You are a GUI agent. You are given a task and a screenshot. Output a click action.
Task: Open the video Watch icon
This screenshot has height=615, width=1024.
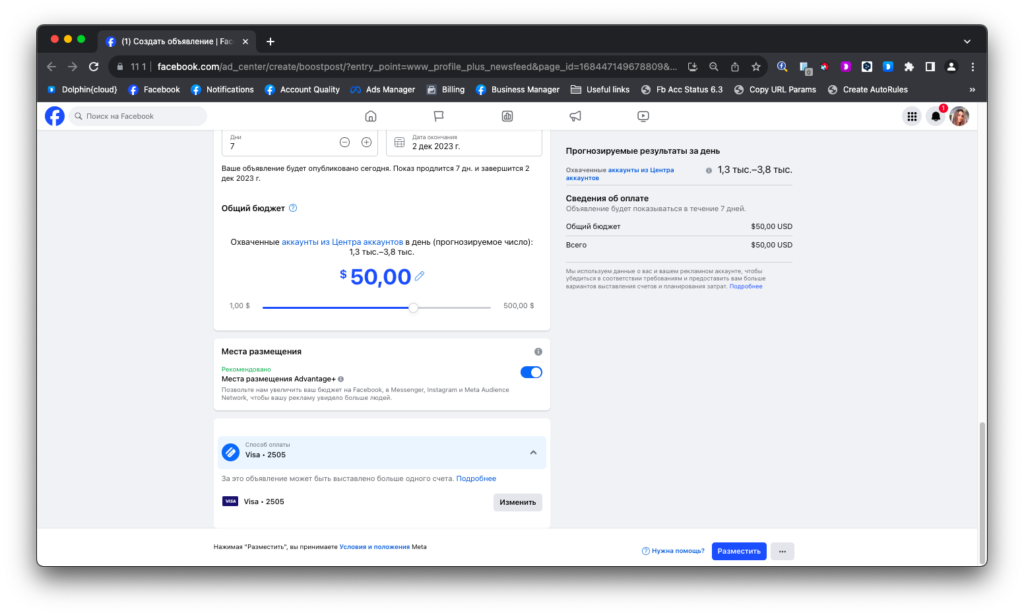[x=643, y=116]
